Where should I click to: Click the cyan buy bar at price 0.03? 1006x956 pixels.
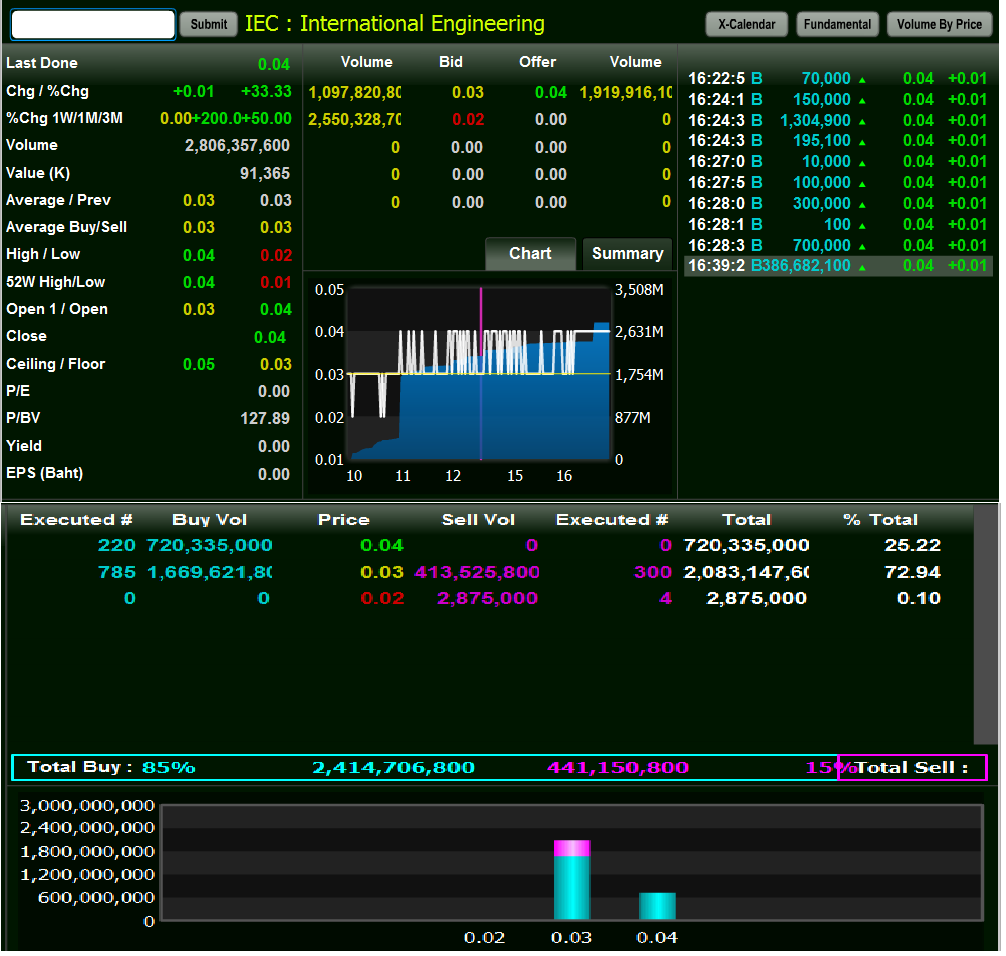click(x=572, y=888)
